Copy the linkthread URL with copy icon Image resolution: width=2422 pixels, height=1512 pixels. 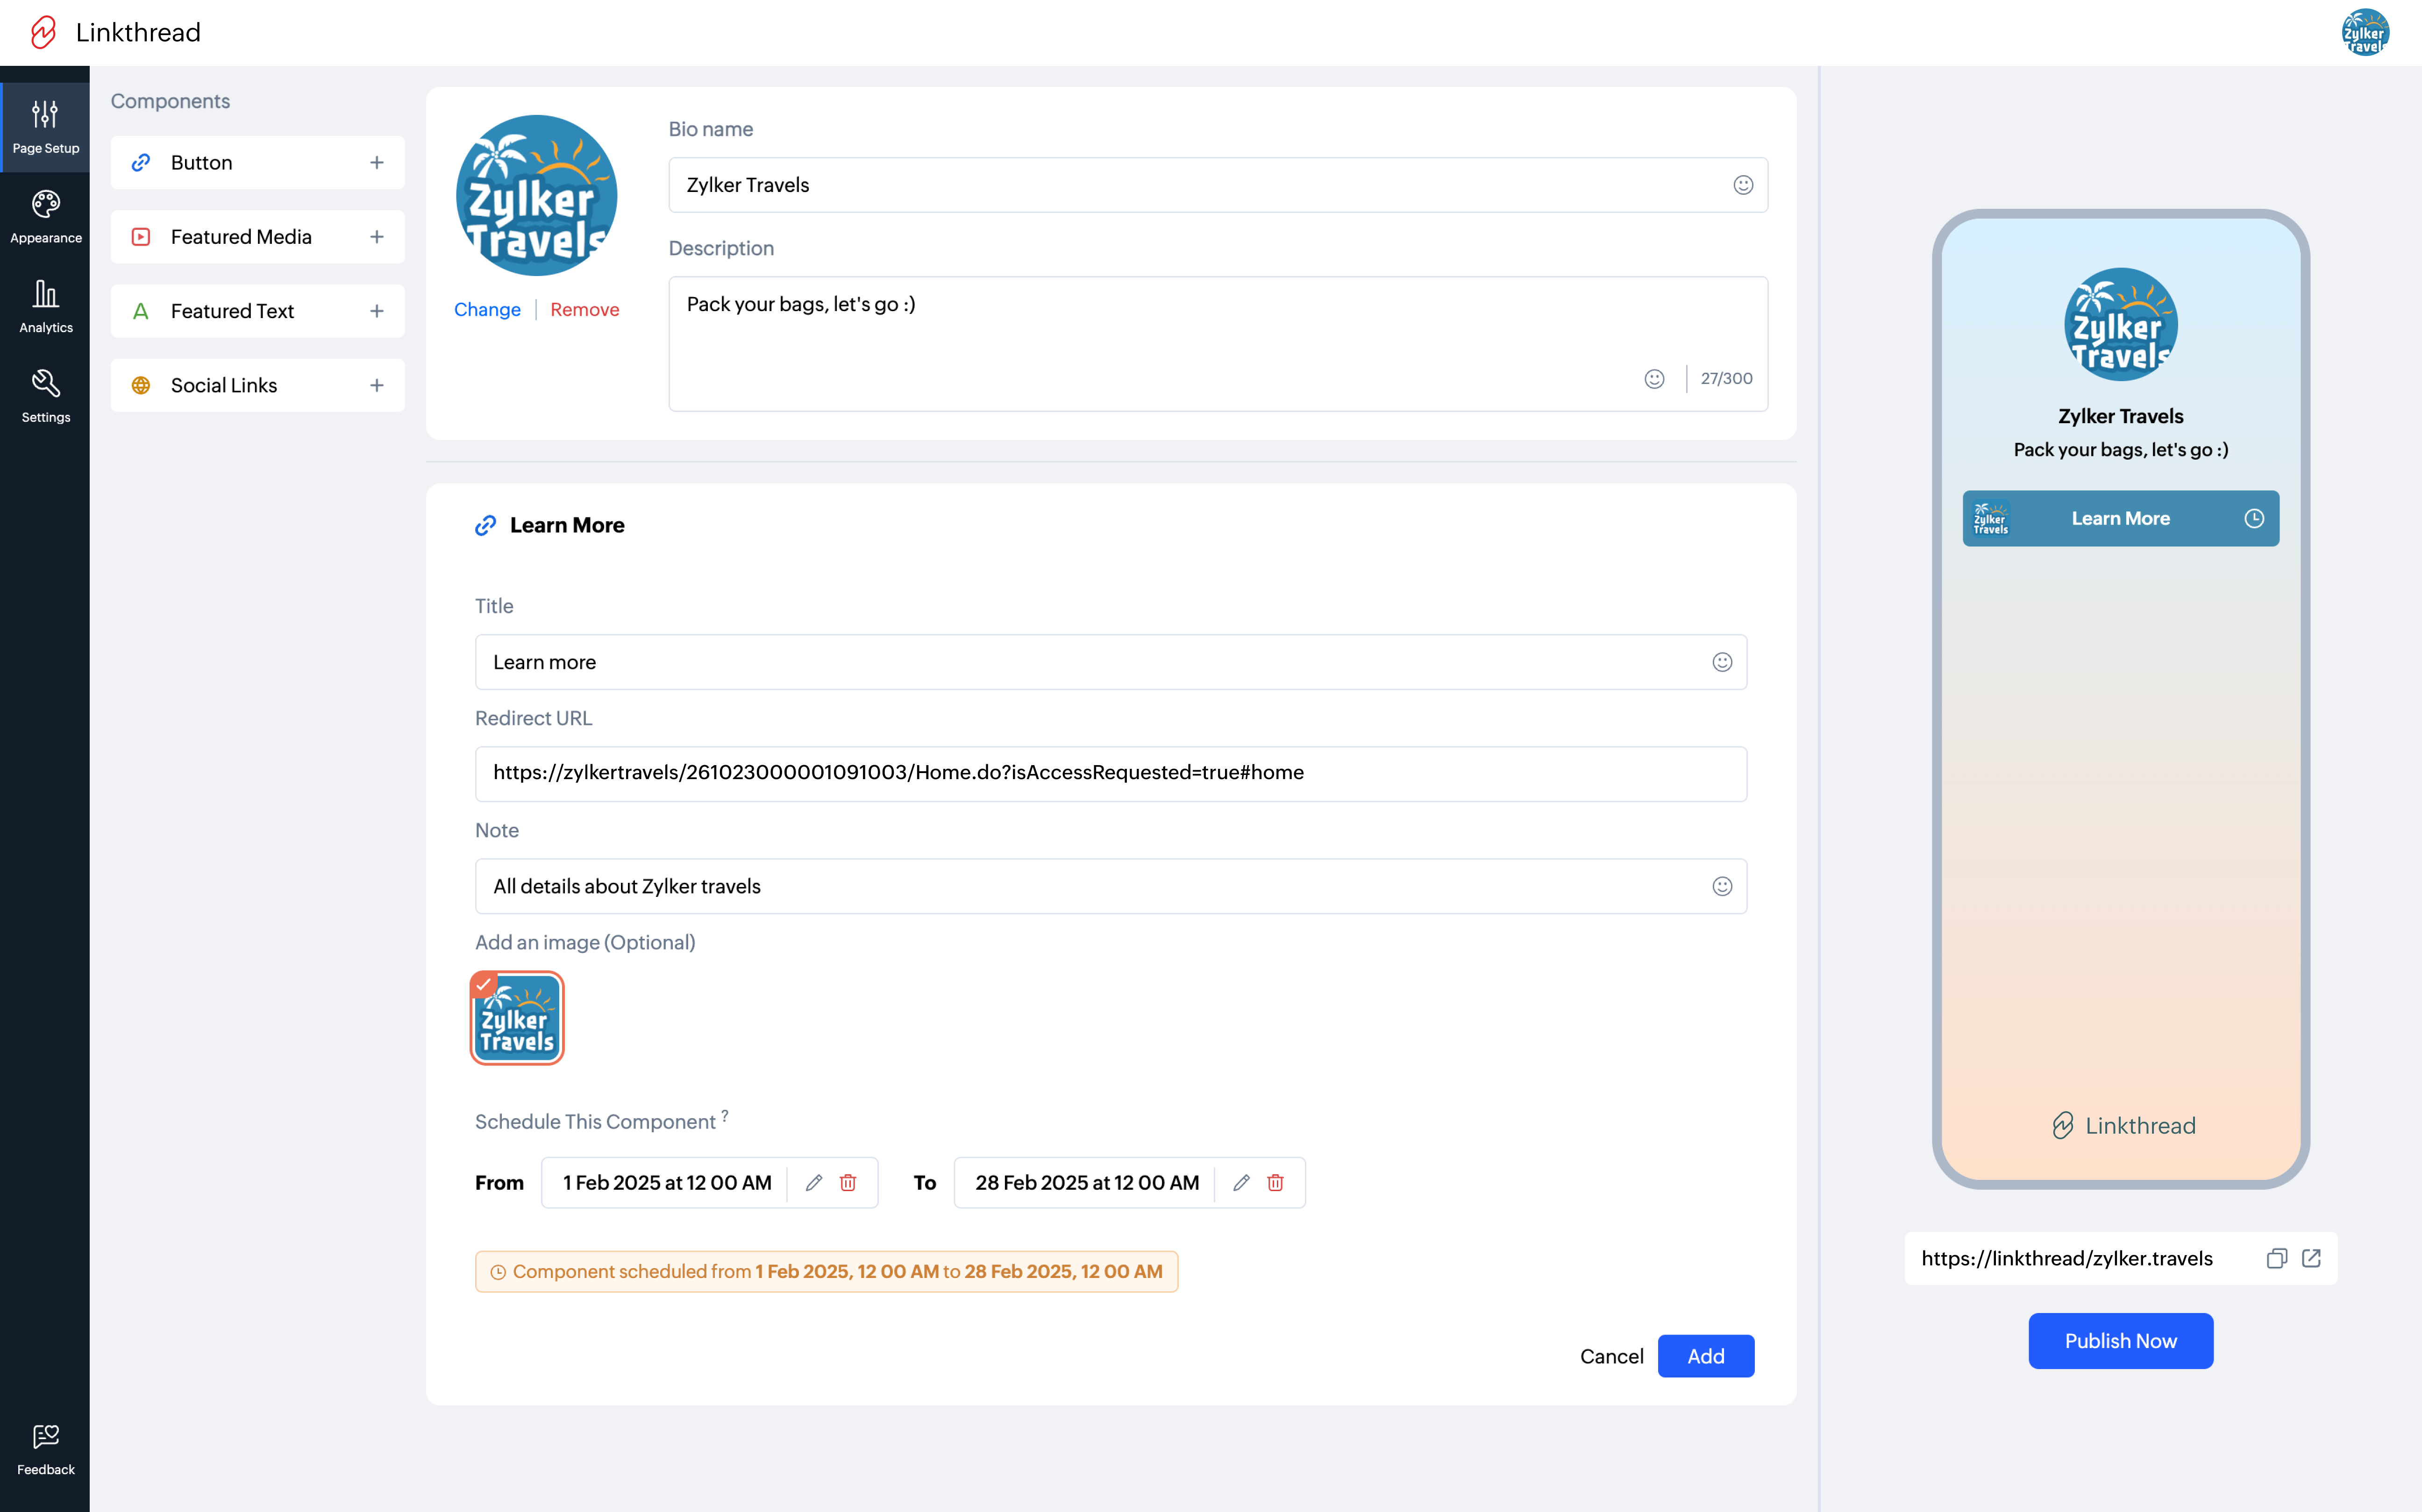click(2276, 1258)
